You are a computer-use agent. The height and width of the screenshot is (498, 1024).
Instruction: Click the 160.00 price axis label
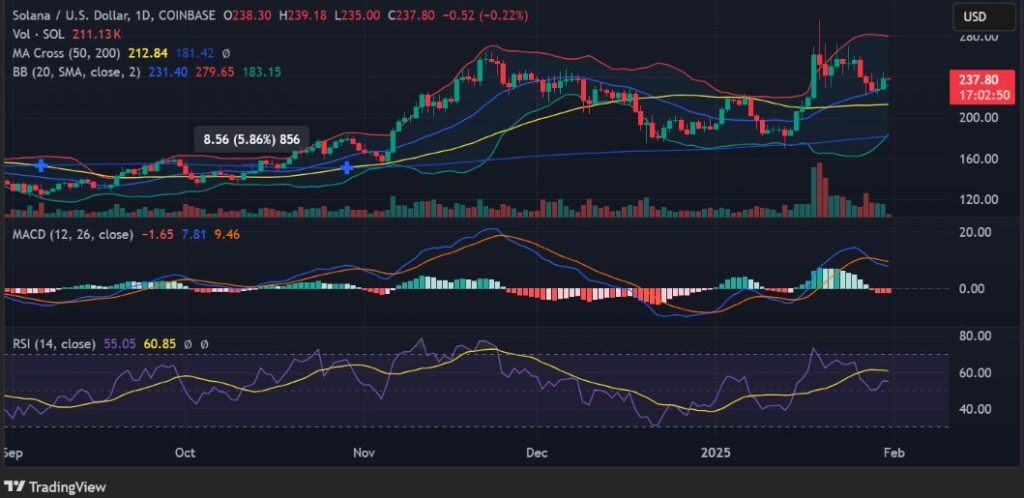(x=978, y=159)
